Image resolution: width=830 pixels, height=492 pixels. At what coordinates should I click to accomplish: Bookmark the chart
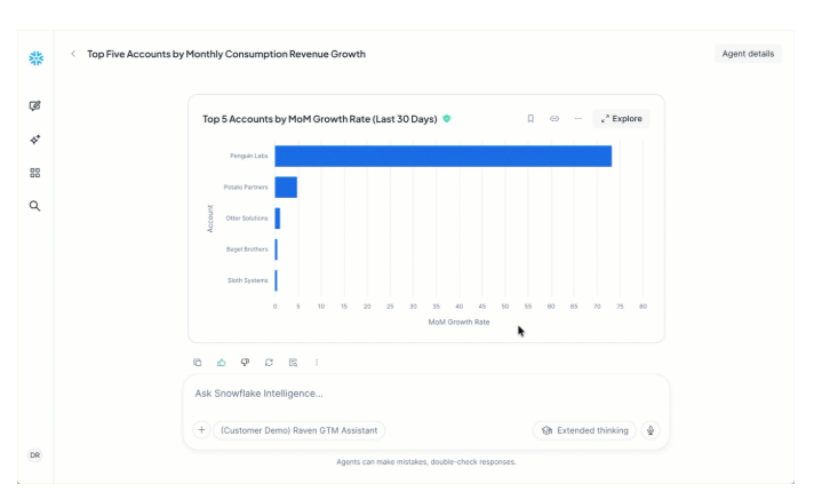click(x=530, y=119)
